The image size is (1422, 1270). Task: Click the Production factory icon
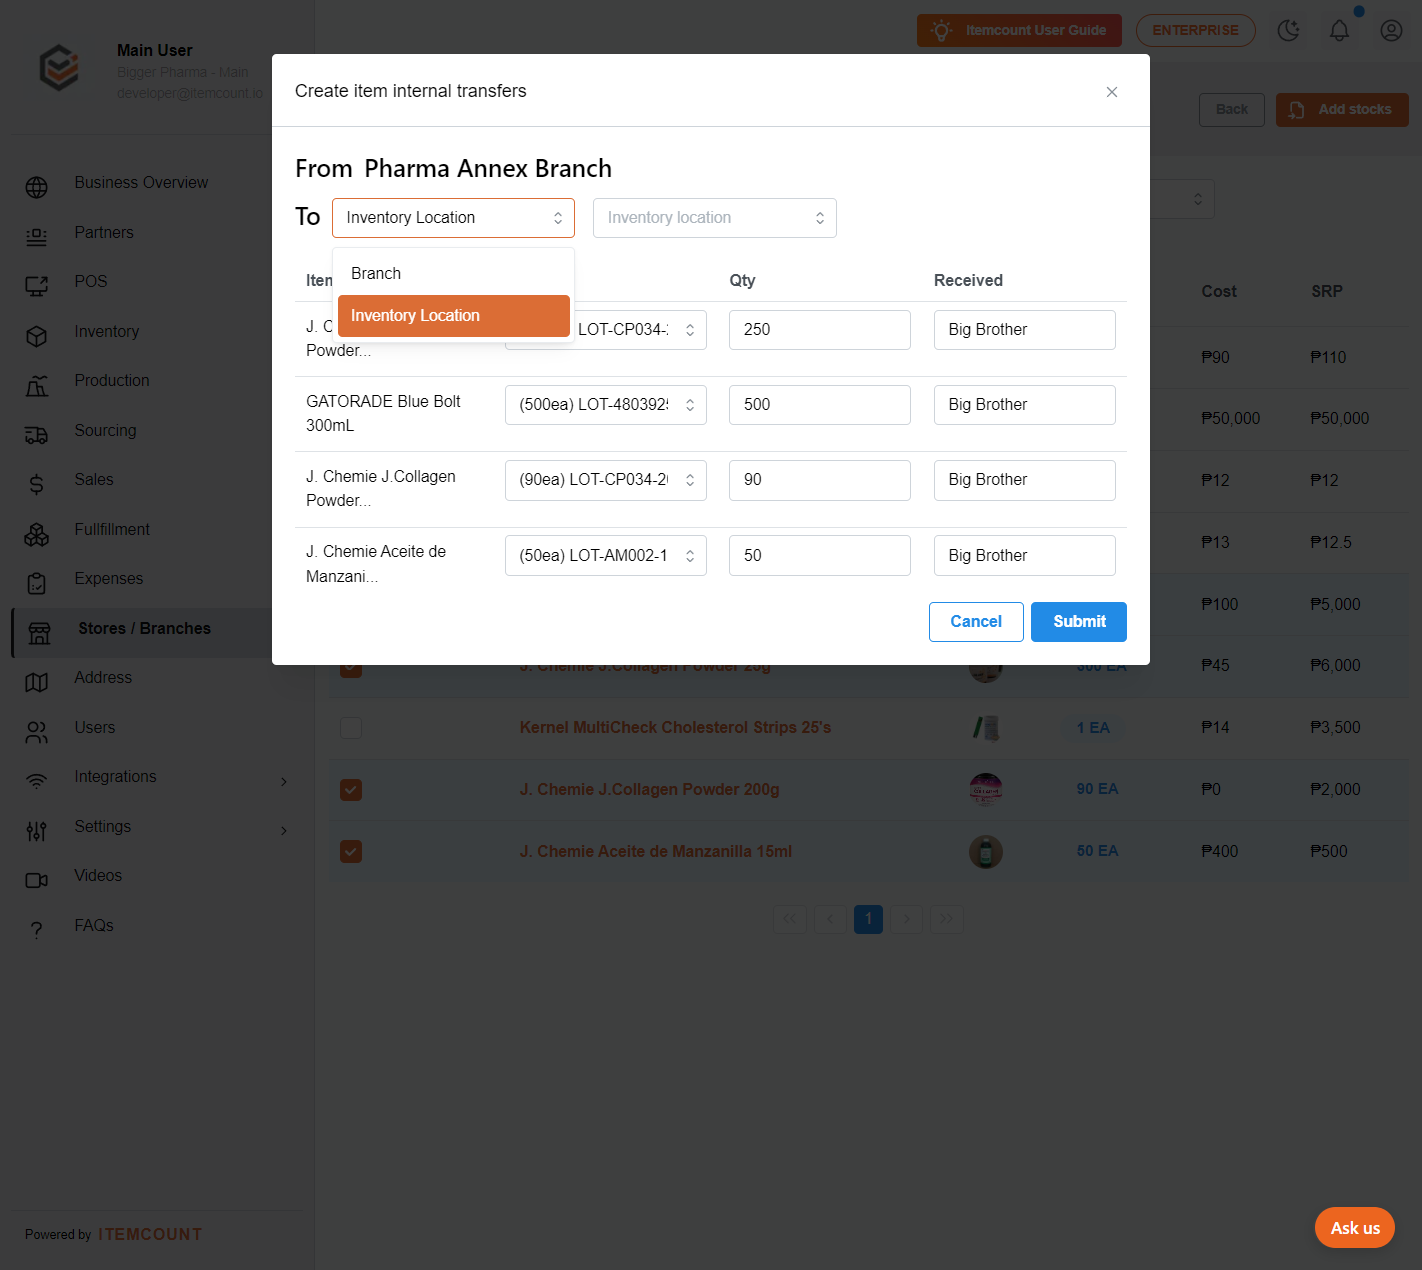click(37, 385)
